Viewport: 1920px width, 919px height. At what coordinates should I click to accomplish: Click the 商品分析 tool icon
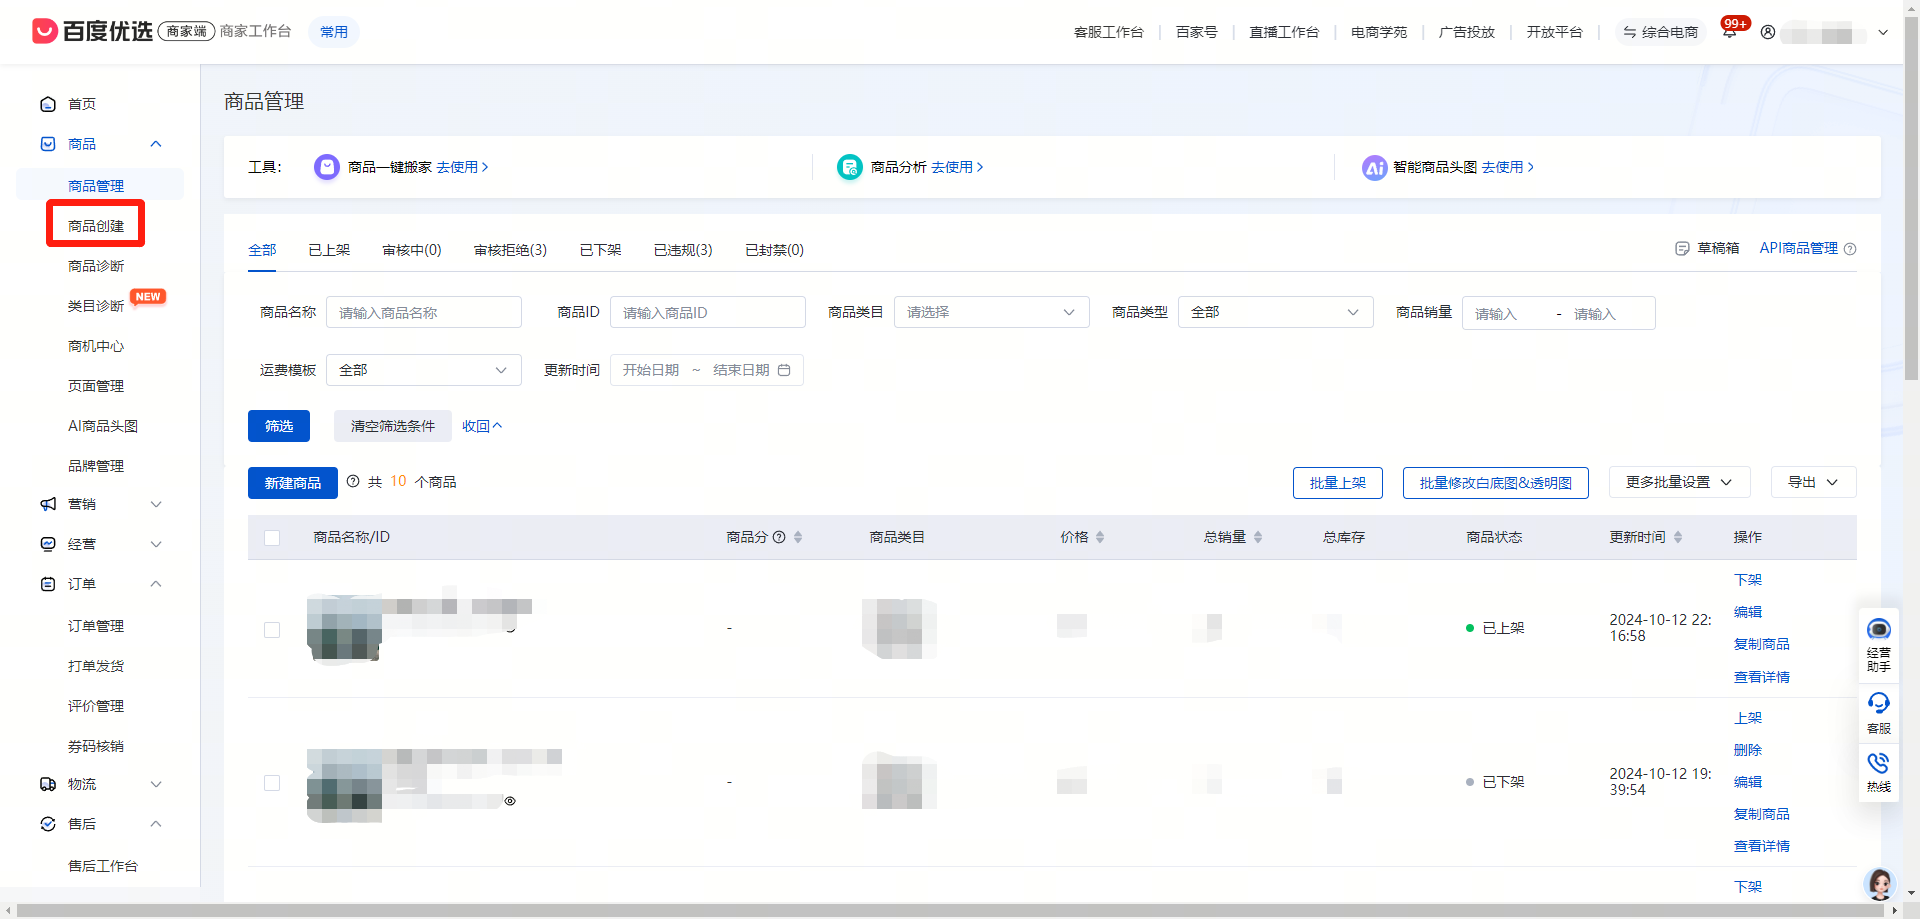(850, 167)
